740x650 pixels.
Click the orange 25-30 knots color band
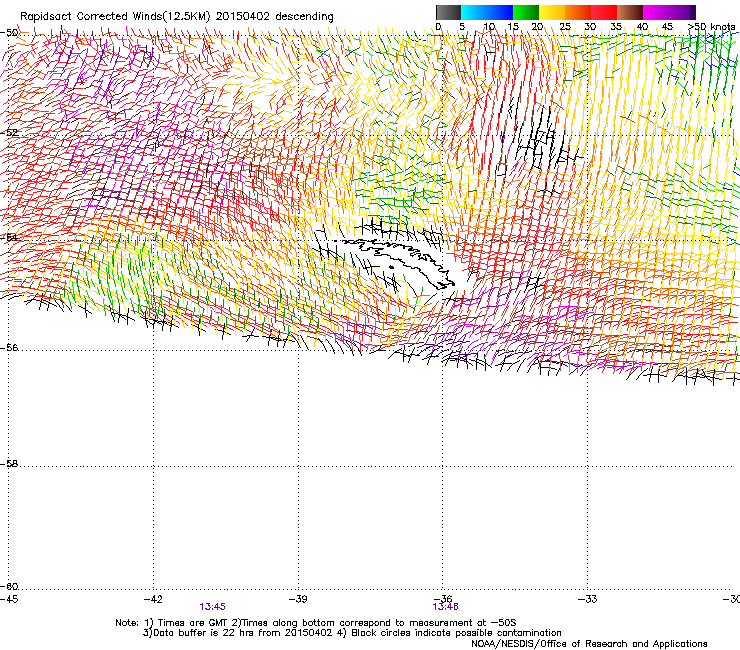pyautogui.click(x=578, y=12)
